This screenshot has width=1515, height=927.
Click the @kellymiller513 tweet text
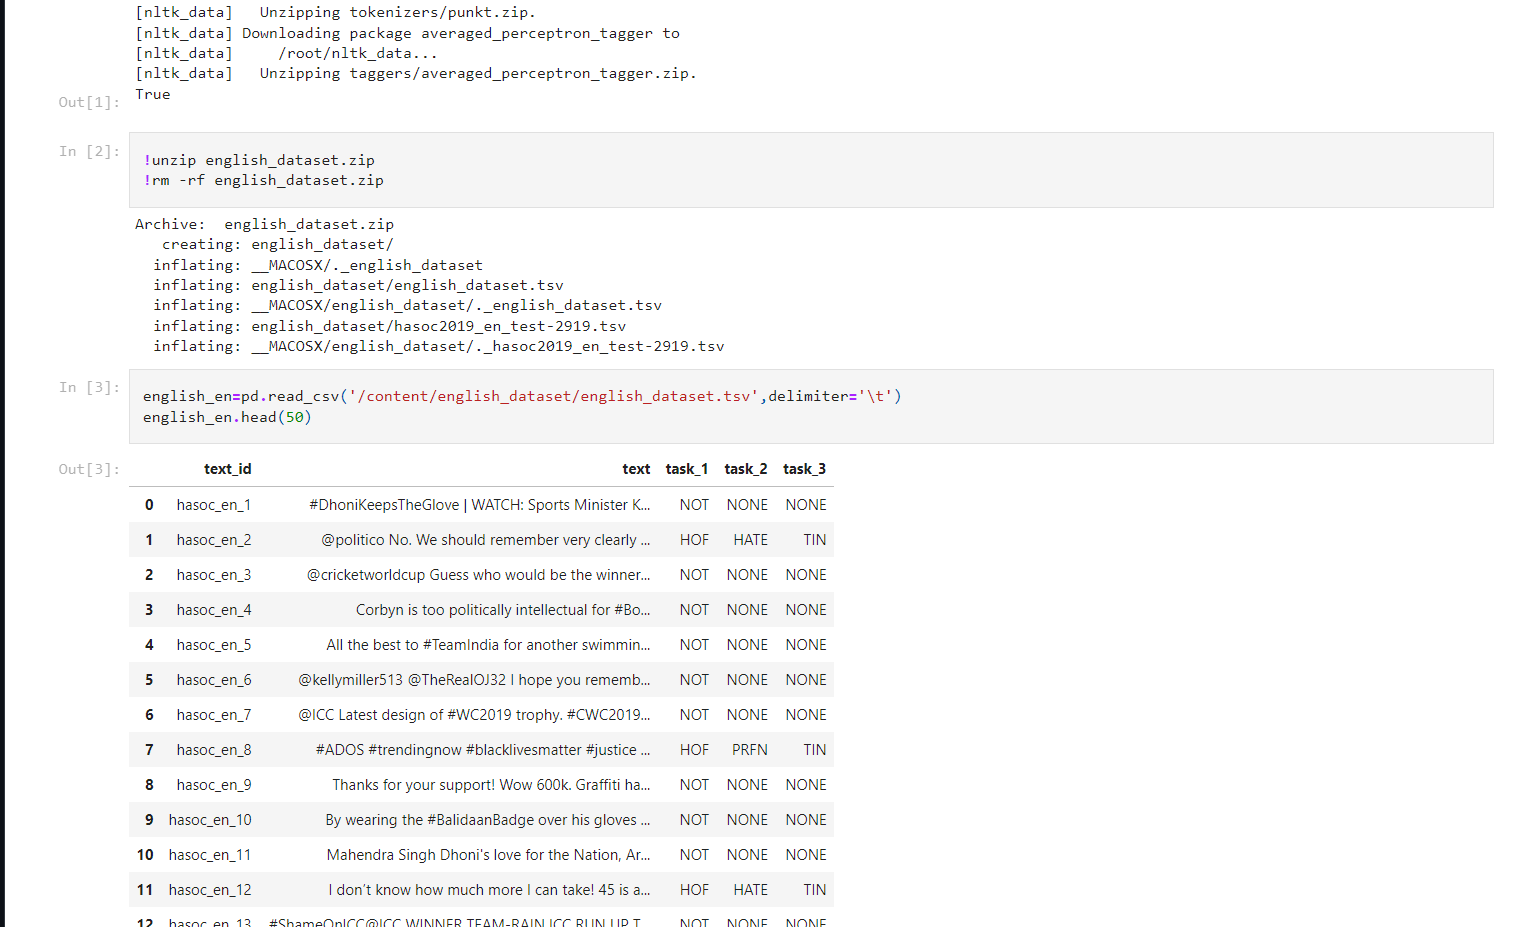coord(475,680)
